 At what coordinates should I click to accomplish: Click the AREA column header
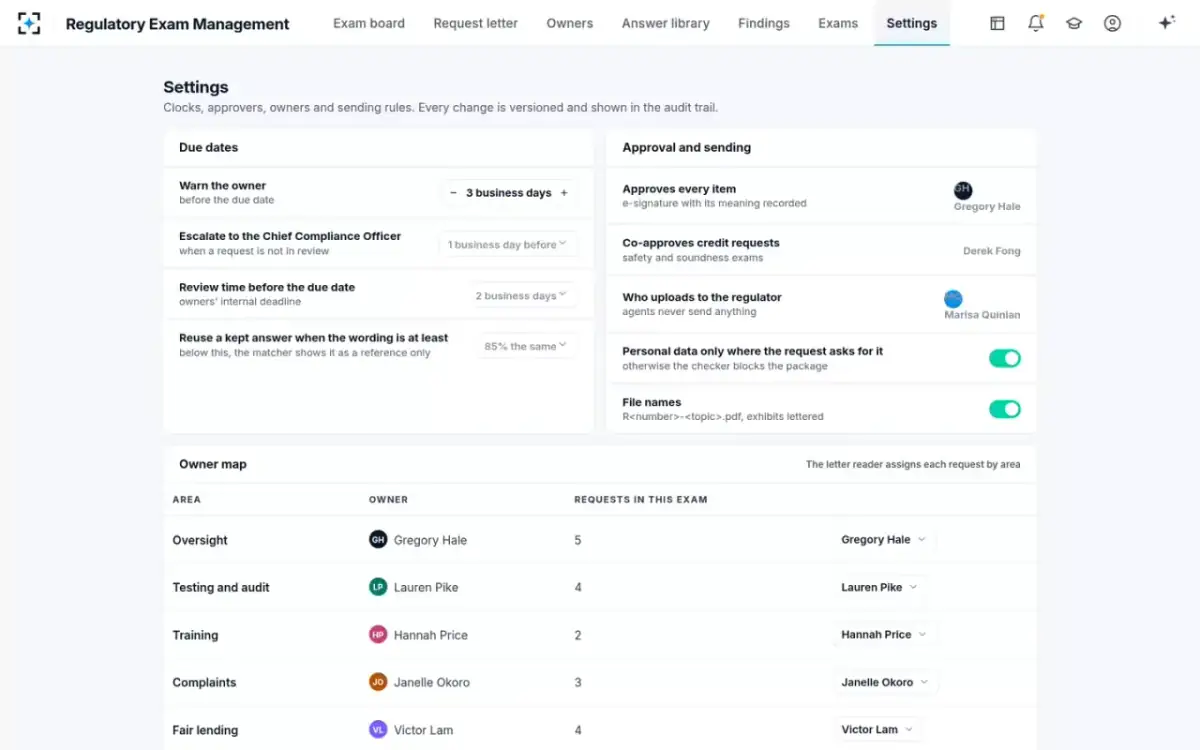pos(186,499)
